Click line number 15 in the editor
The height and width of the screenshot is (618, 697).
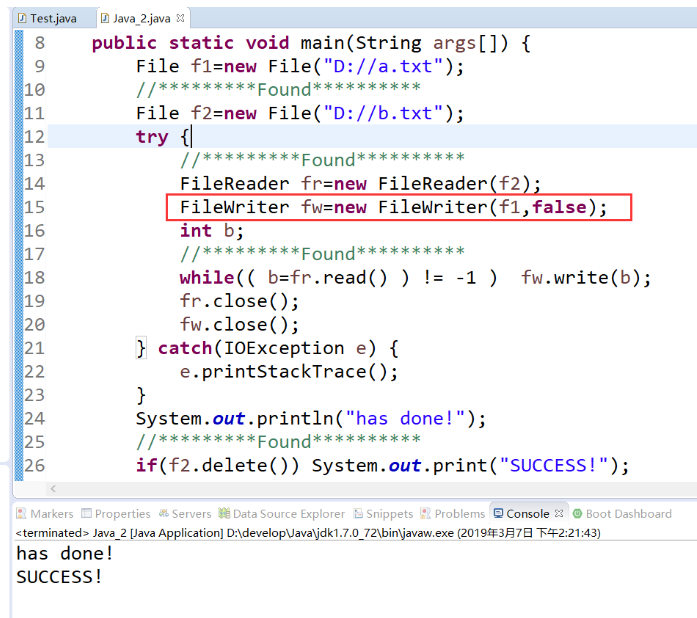[34, 207]
